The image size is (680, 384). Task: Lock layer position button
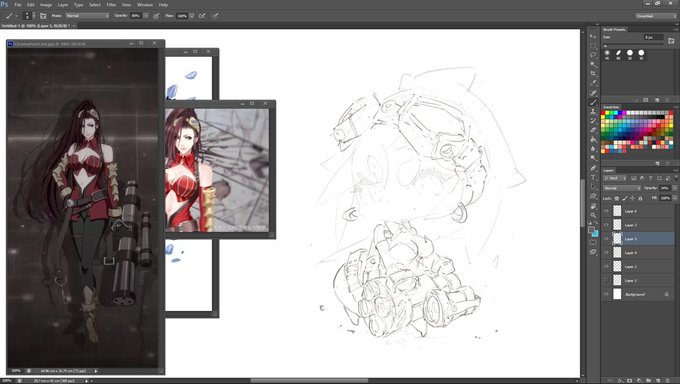632,198
